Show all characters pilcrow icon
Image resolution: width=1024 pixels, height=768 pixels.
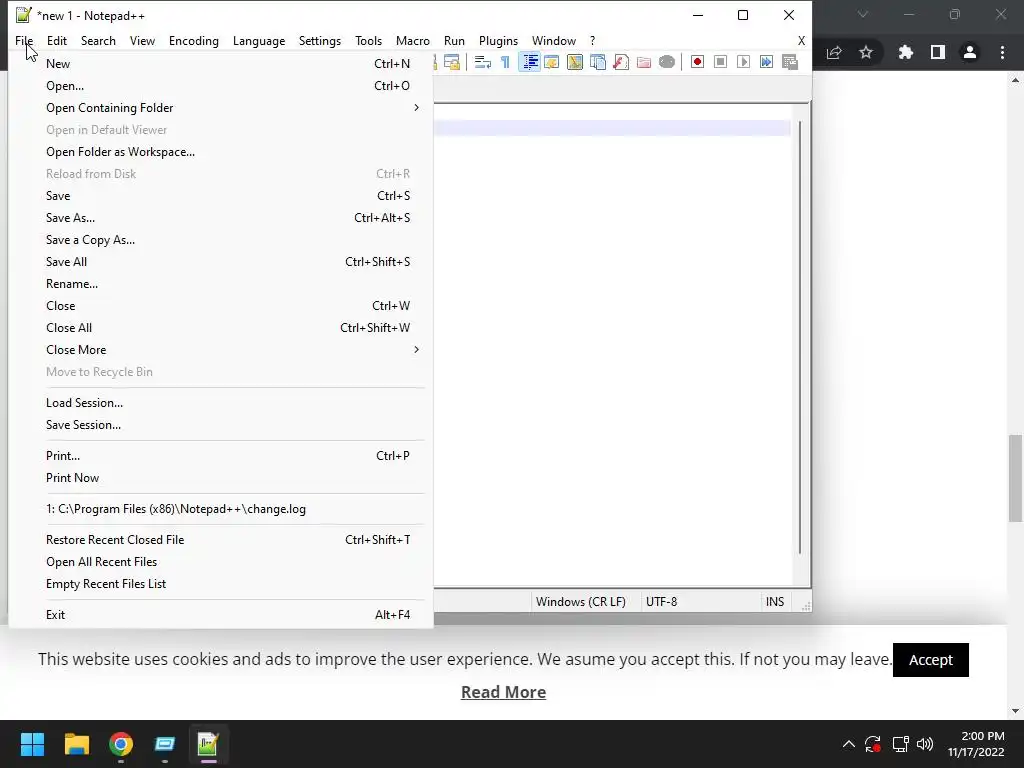coord(505,62)
